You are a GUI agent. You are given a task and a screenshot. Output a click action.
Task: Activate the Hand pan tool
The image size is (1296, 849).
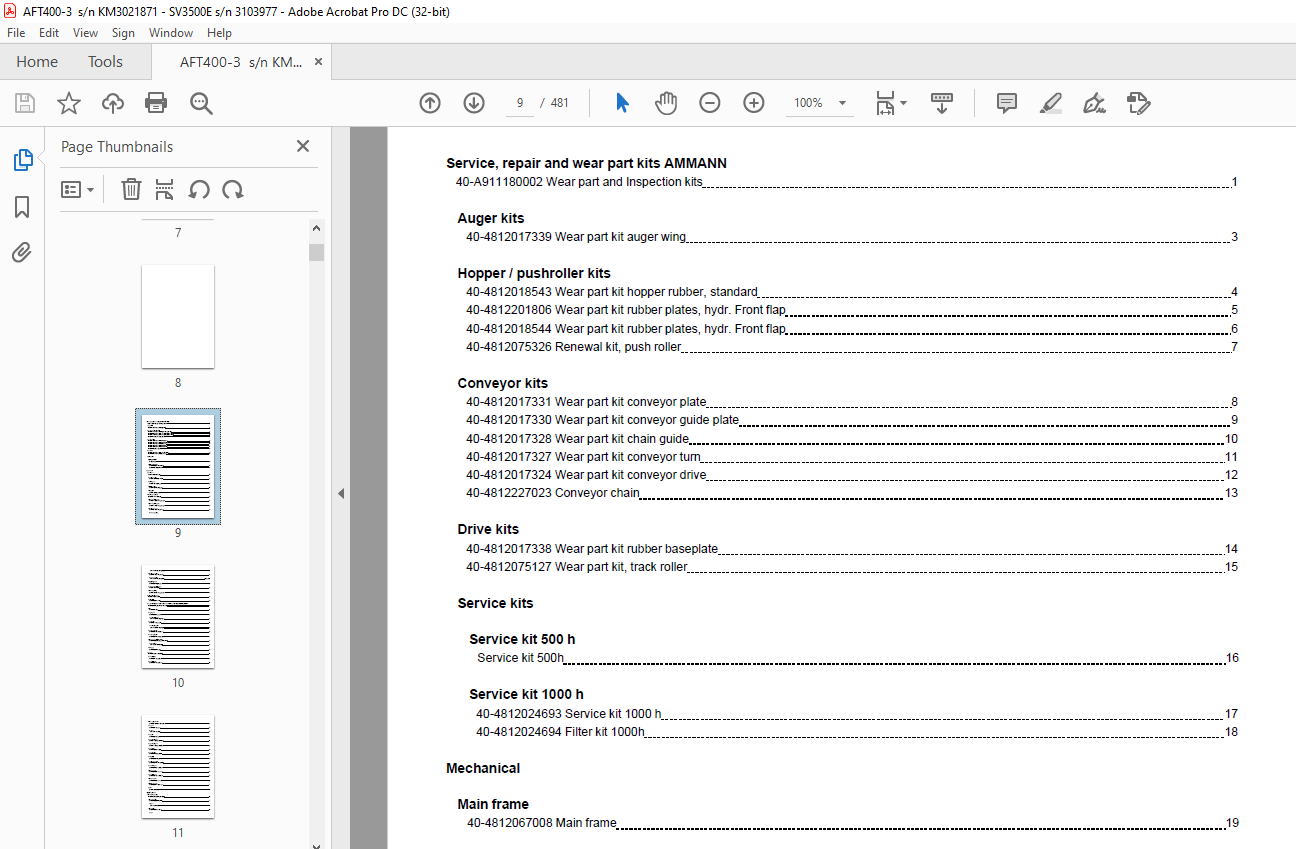(666, 103)
